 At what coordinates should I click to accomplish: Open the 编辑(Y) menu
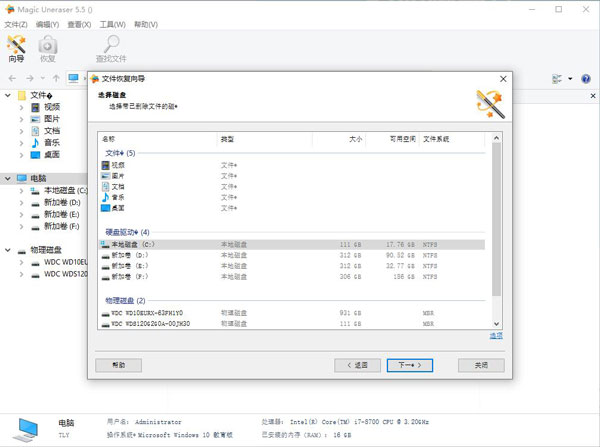pyautogui.click(x=47, y=24)
